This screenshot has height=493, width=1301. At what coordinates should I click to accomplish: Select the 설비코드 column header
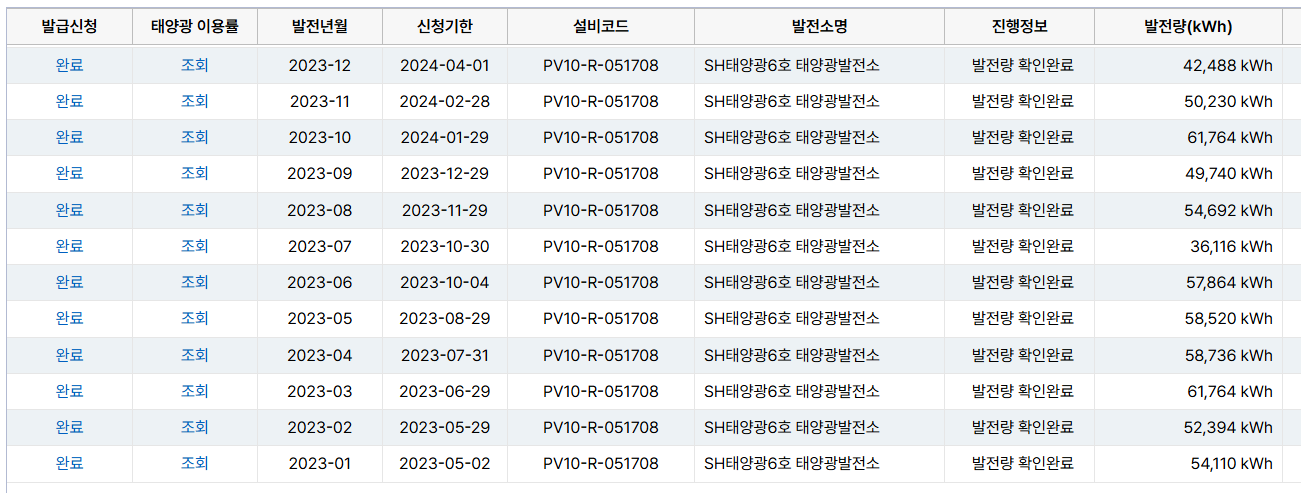click(x=600, y=27)
